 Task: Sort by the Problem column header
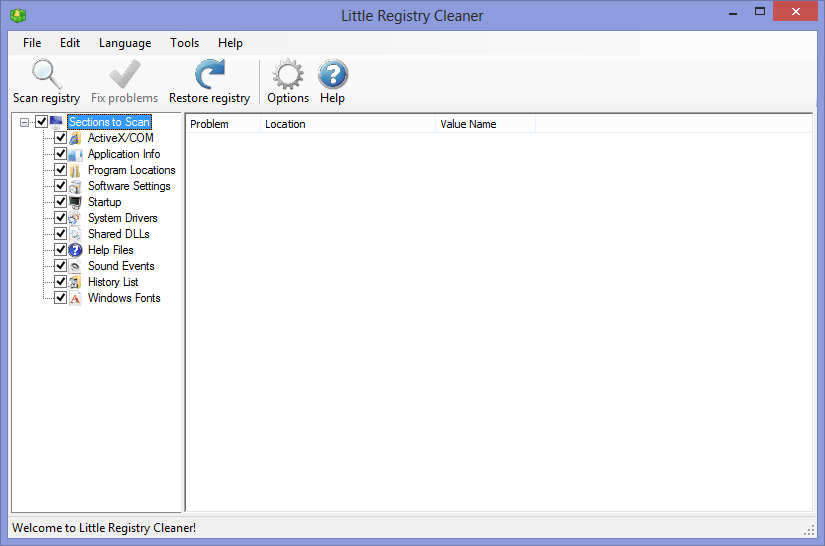[223, 124]
